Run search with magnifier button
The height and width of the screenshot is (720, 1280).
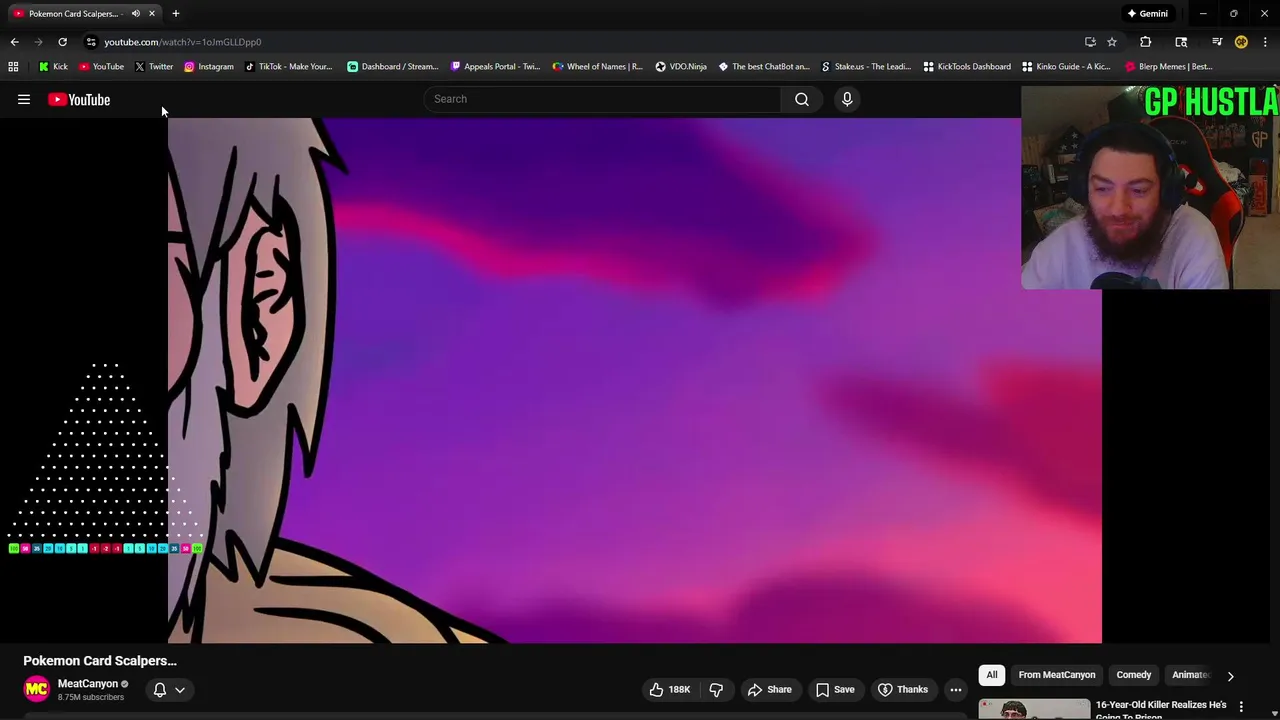pyautogui.click(x=802, y=99)
